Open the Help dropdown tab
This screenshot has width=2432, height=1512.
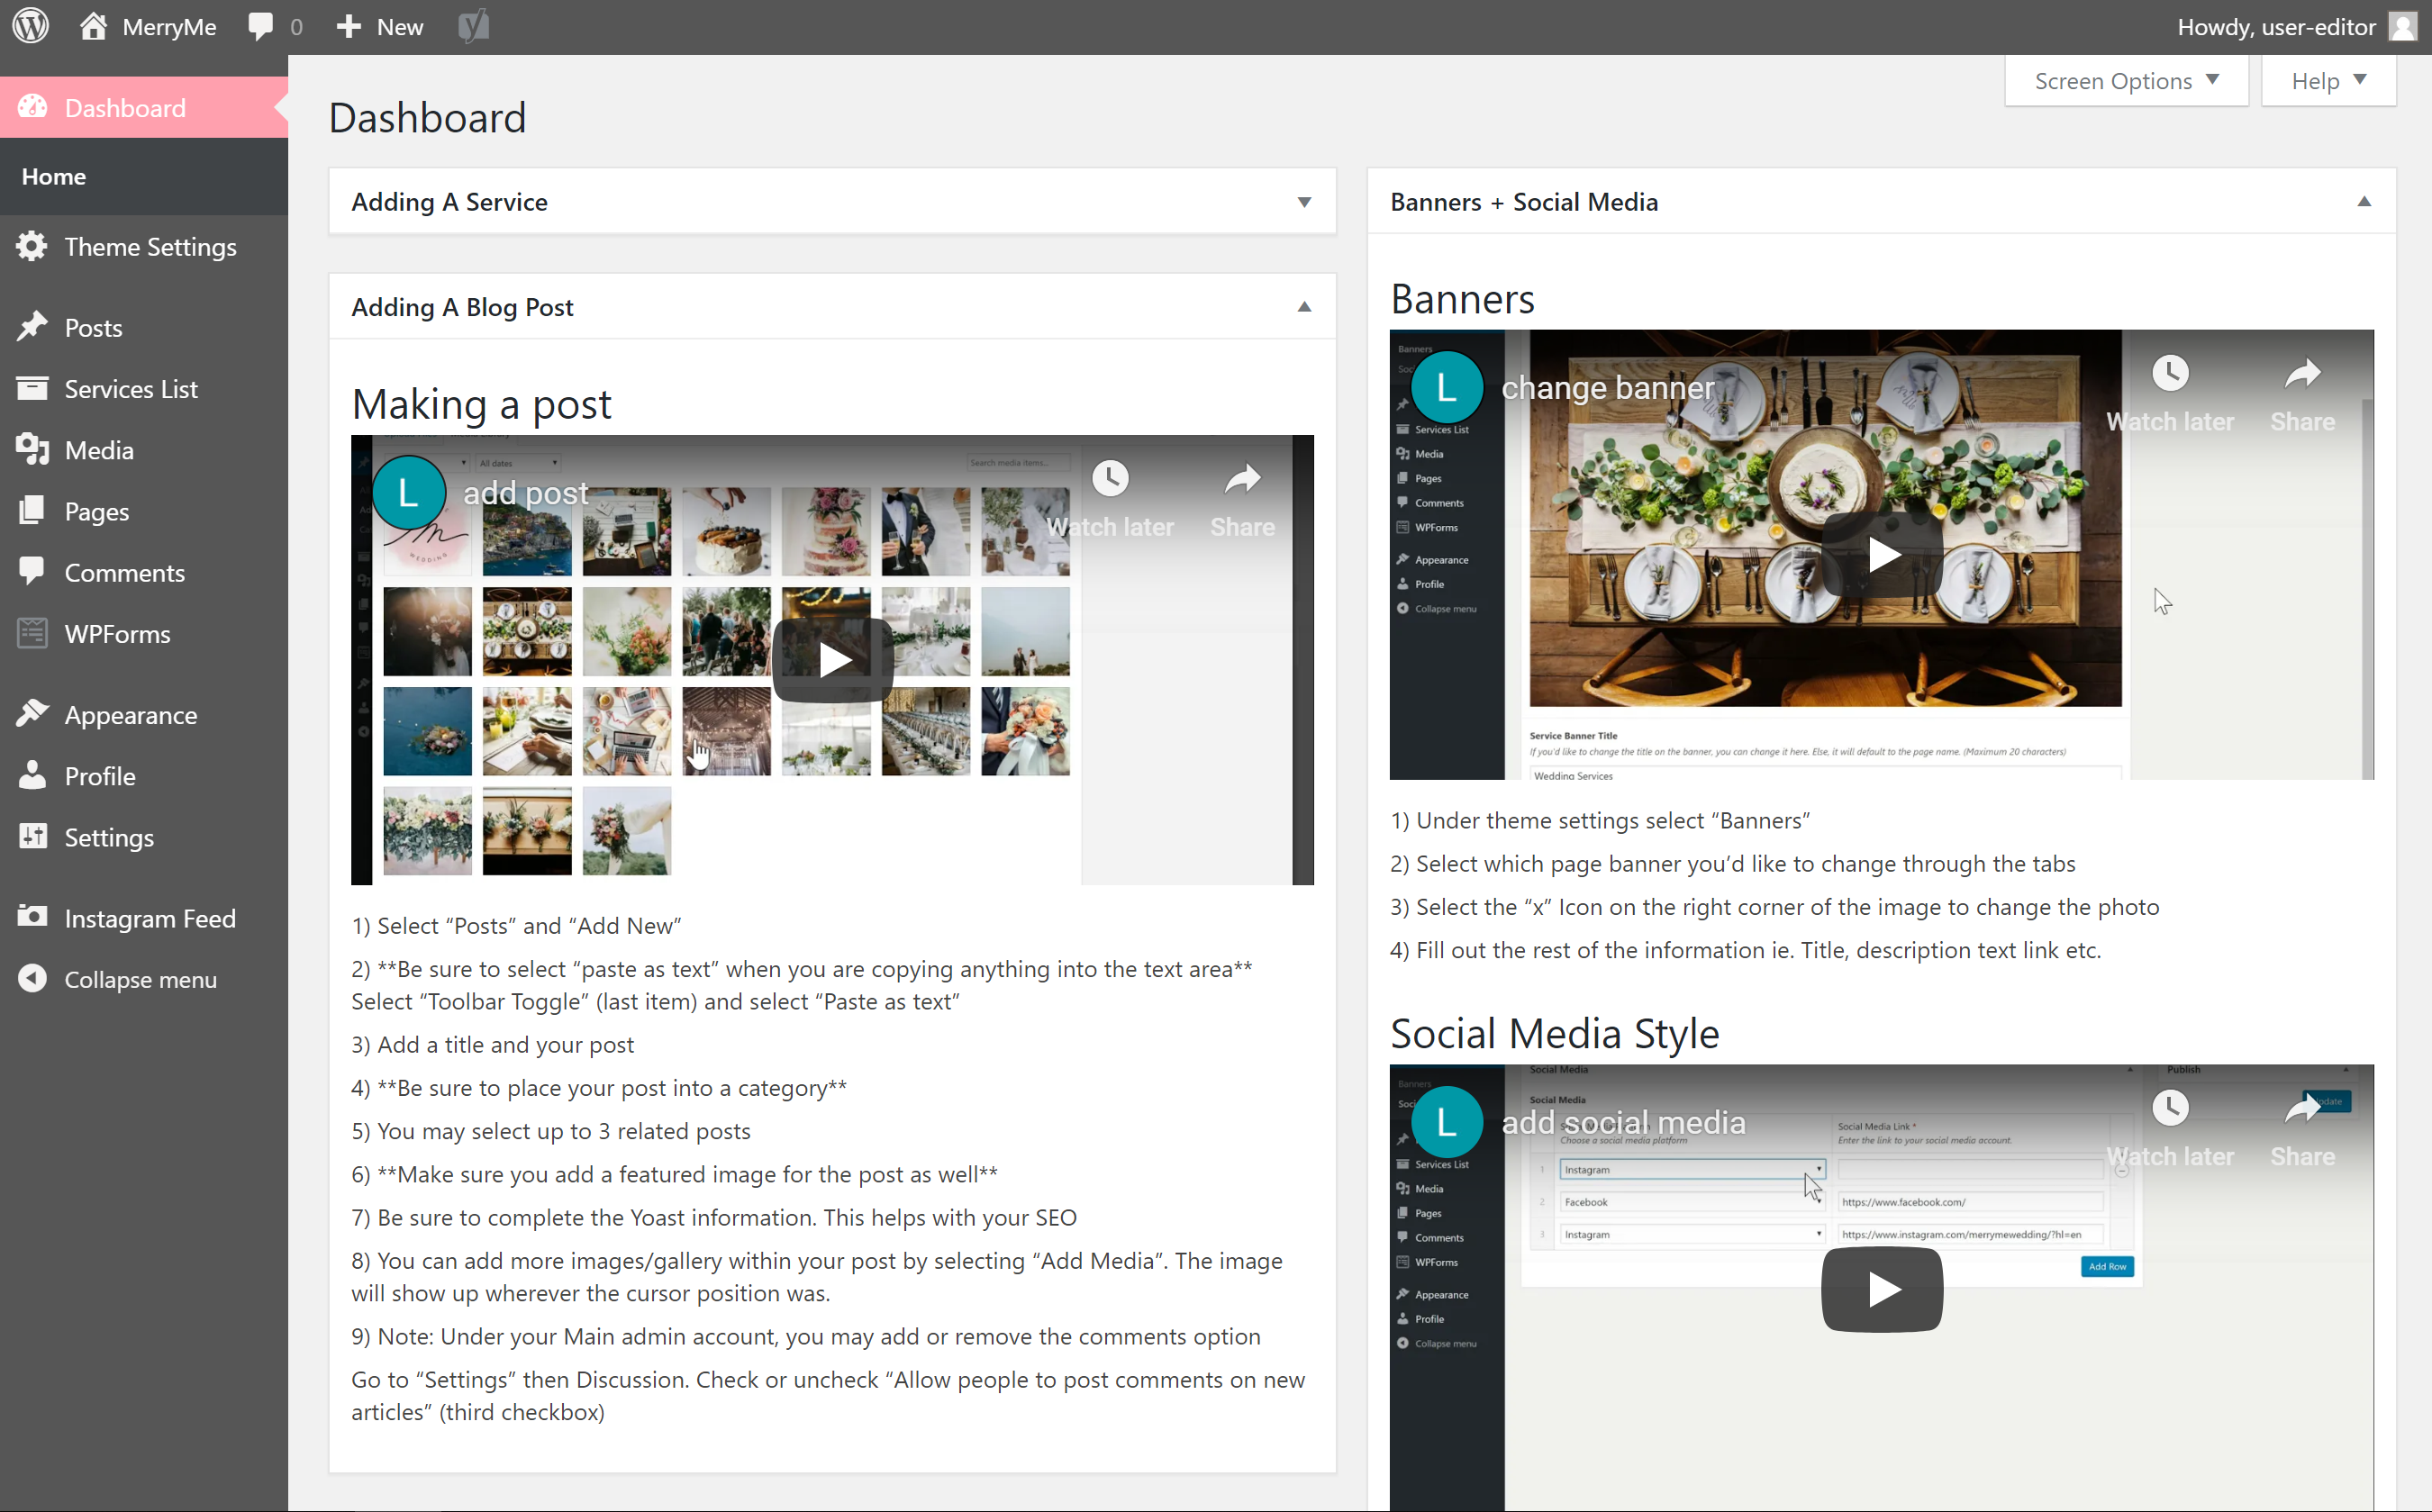(x=2328, y=81)
